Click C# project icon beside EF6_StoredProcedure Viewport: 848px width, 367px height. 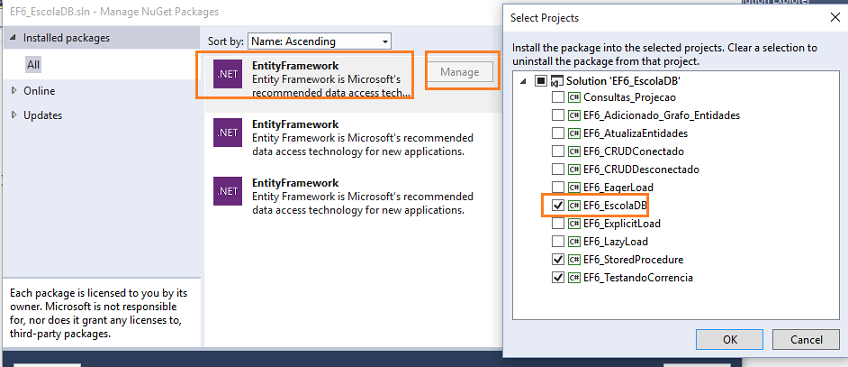[x=574, y=259]
